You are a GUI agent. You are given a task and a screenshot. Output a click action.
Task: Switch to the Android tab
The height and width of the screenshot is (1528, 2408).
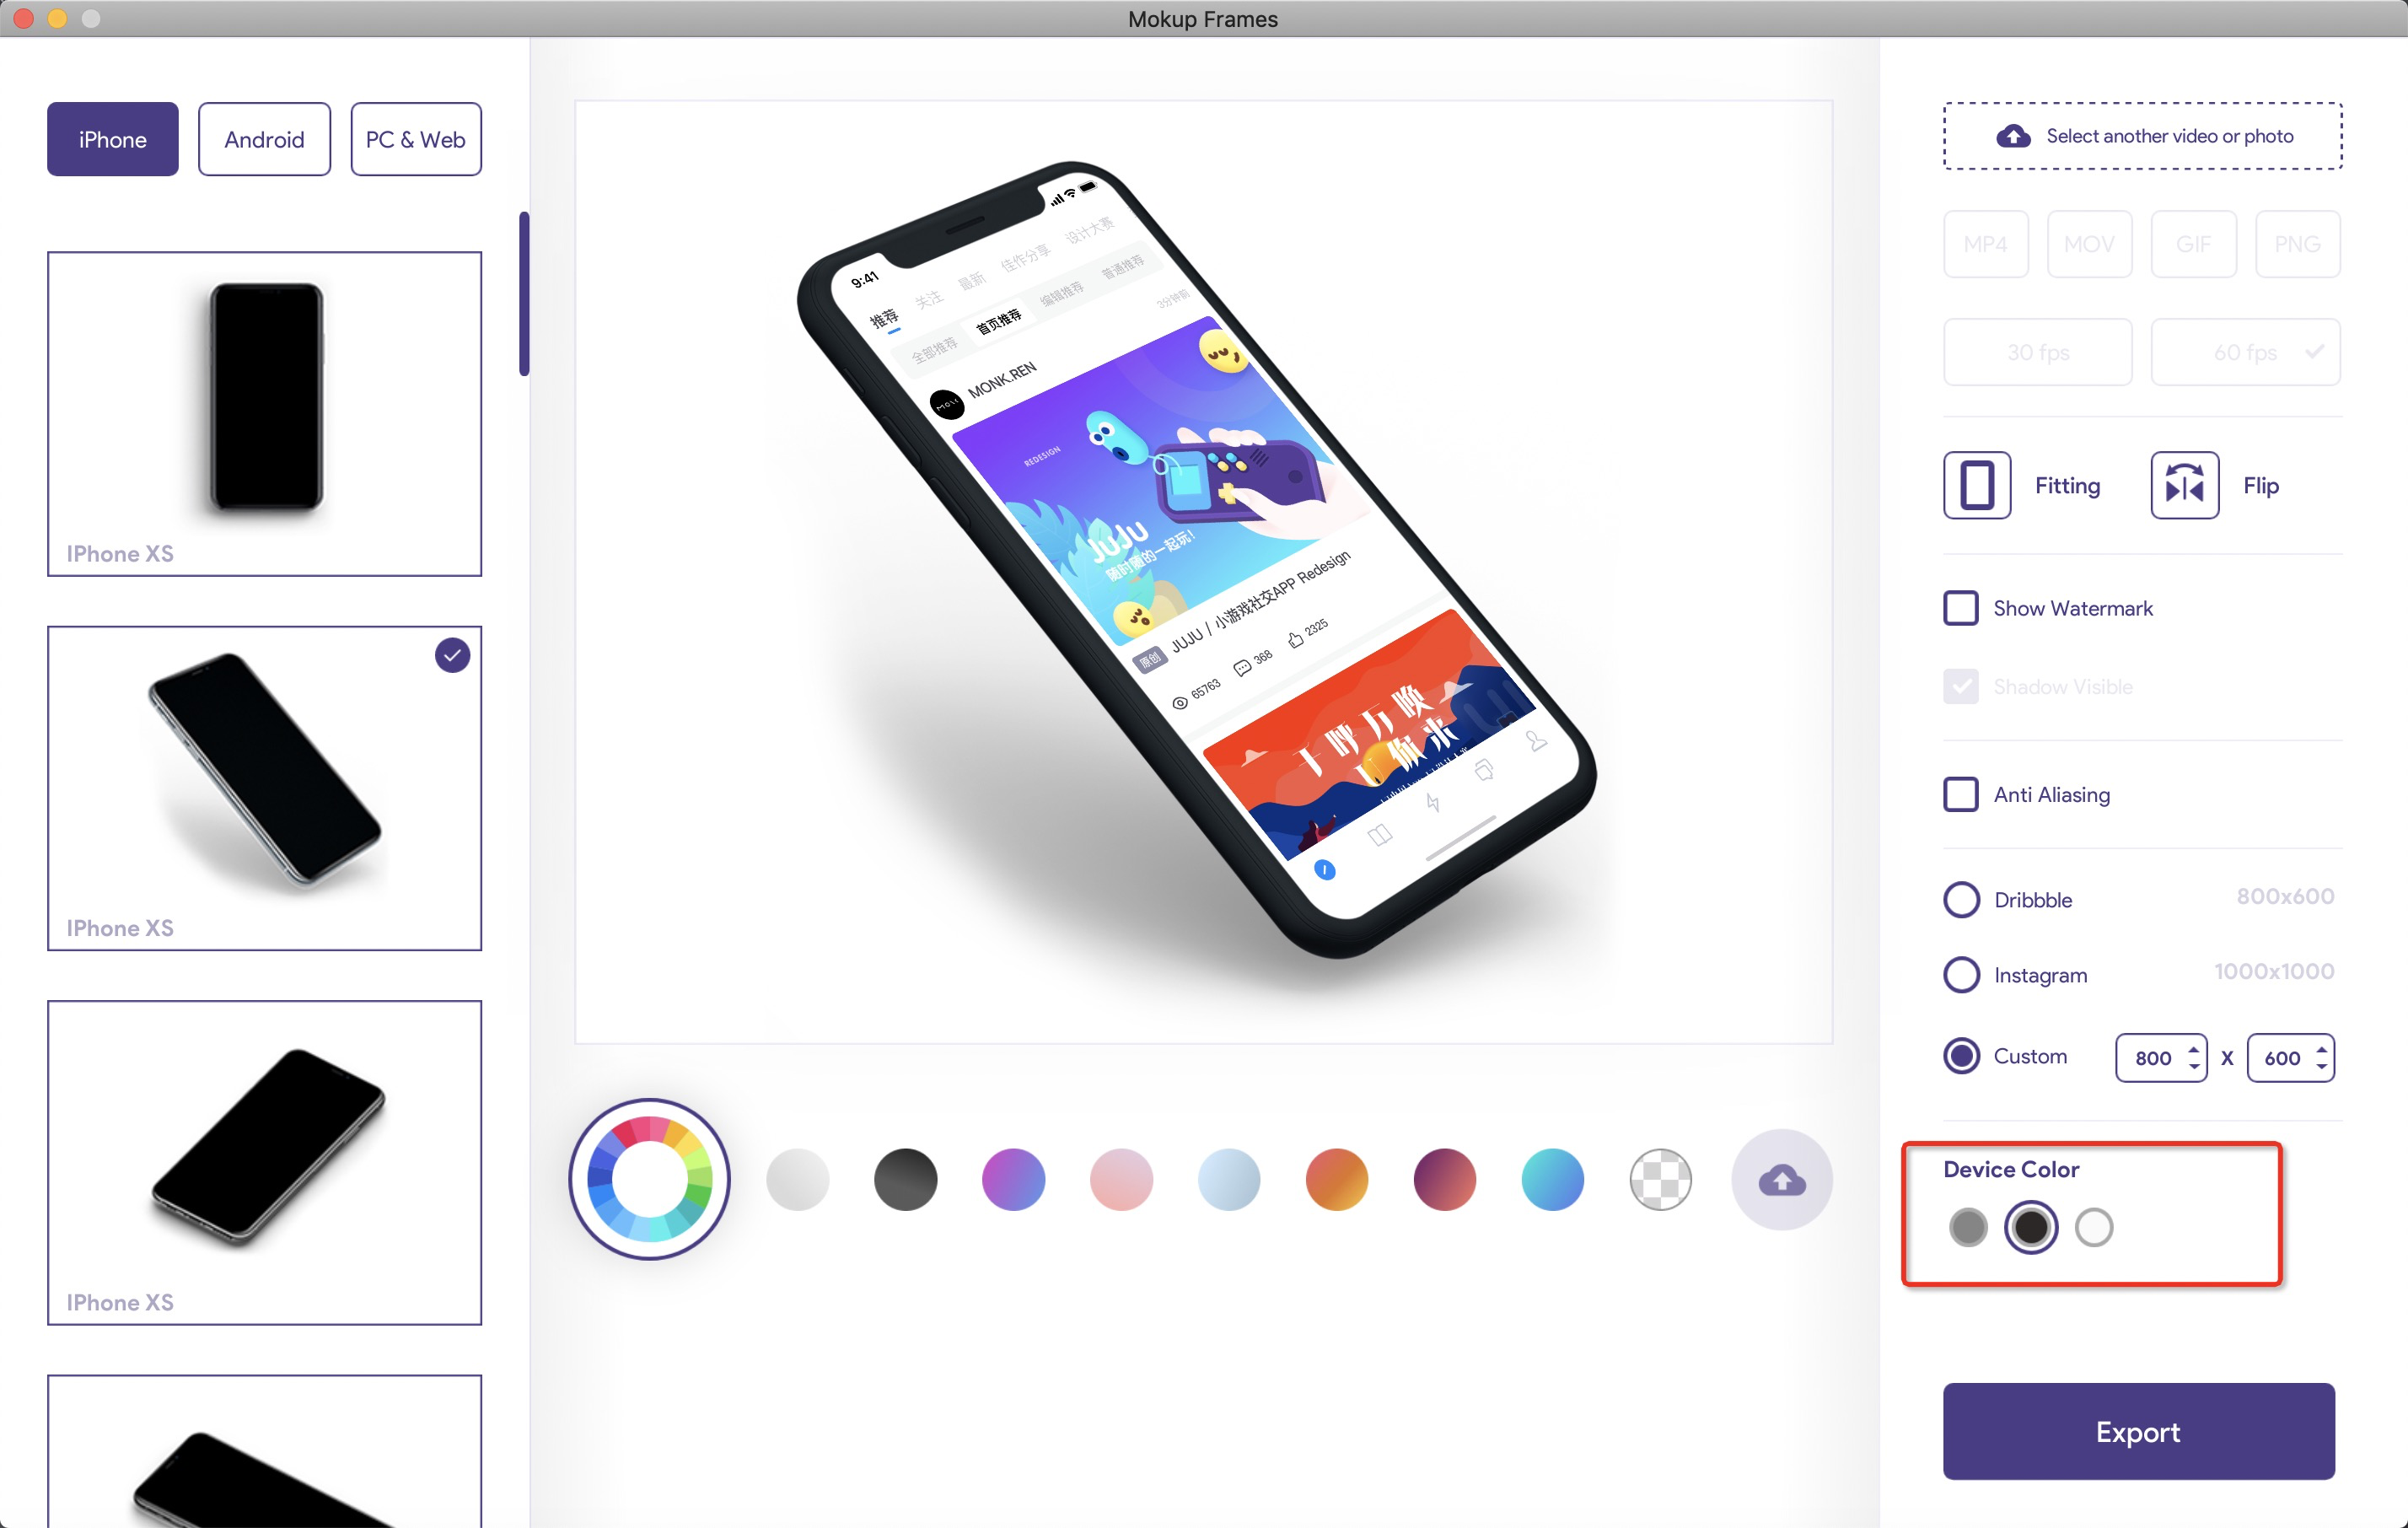(x=264, y=139)
